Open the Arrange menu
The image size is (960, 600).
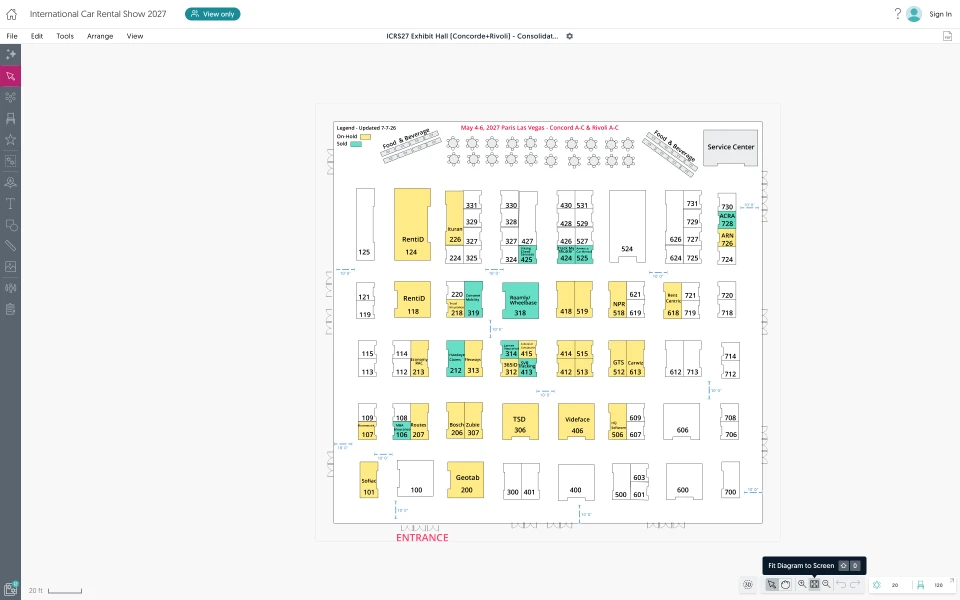tap(100, 36)
